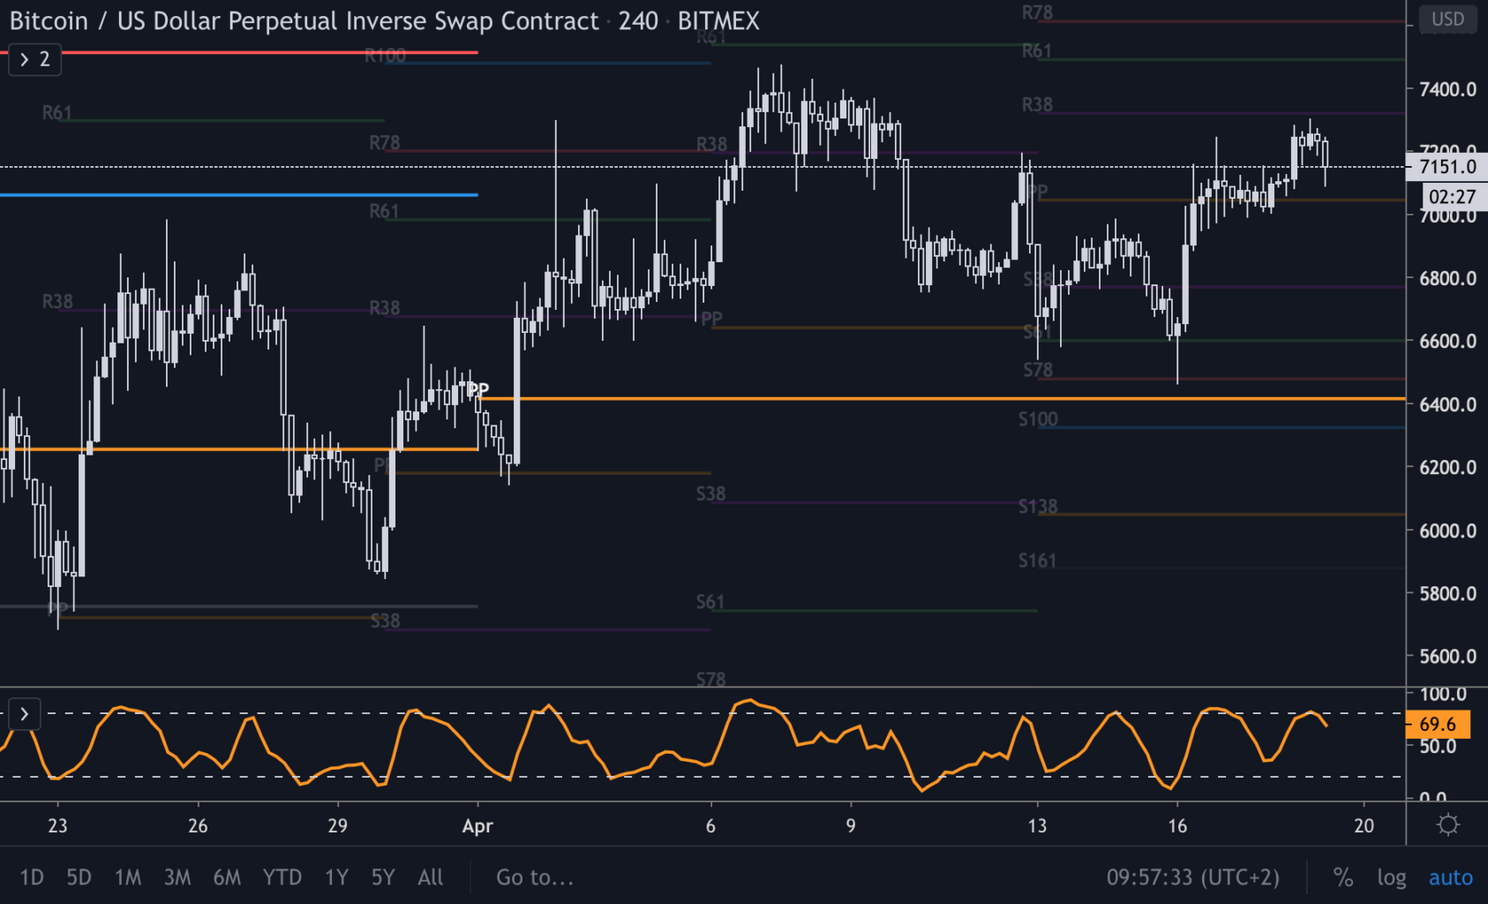Image resolution: width=1488 pixels, height=904 pixels.
Task: Click the 6400.0 price axis label
Action: point(1447,405)
